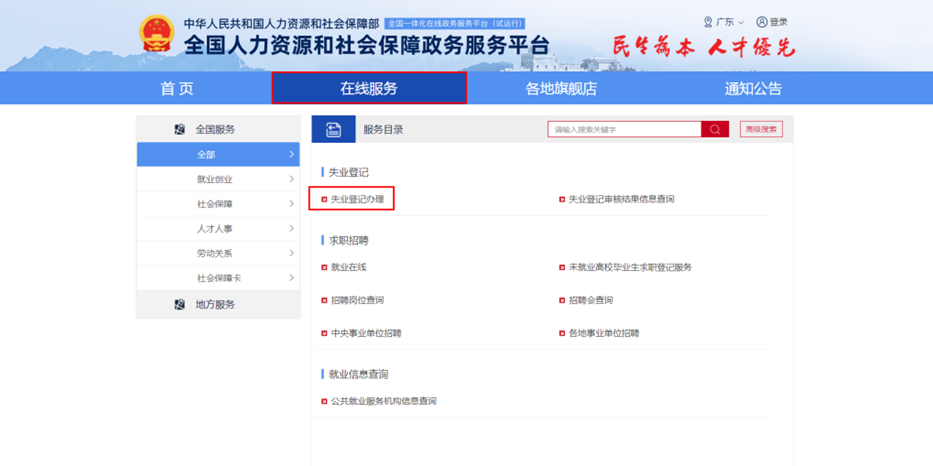This screenshot has width=933, height=466.
Task: Open 失业登记审核结果信息查询 link
Action: 621,199
